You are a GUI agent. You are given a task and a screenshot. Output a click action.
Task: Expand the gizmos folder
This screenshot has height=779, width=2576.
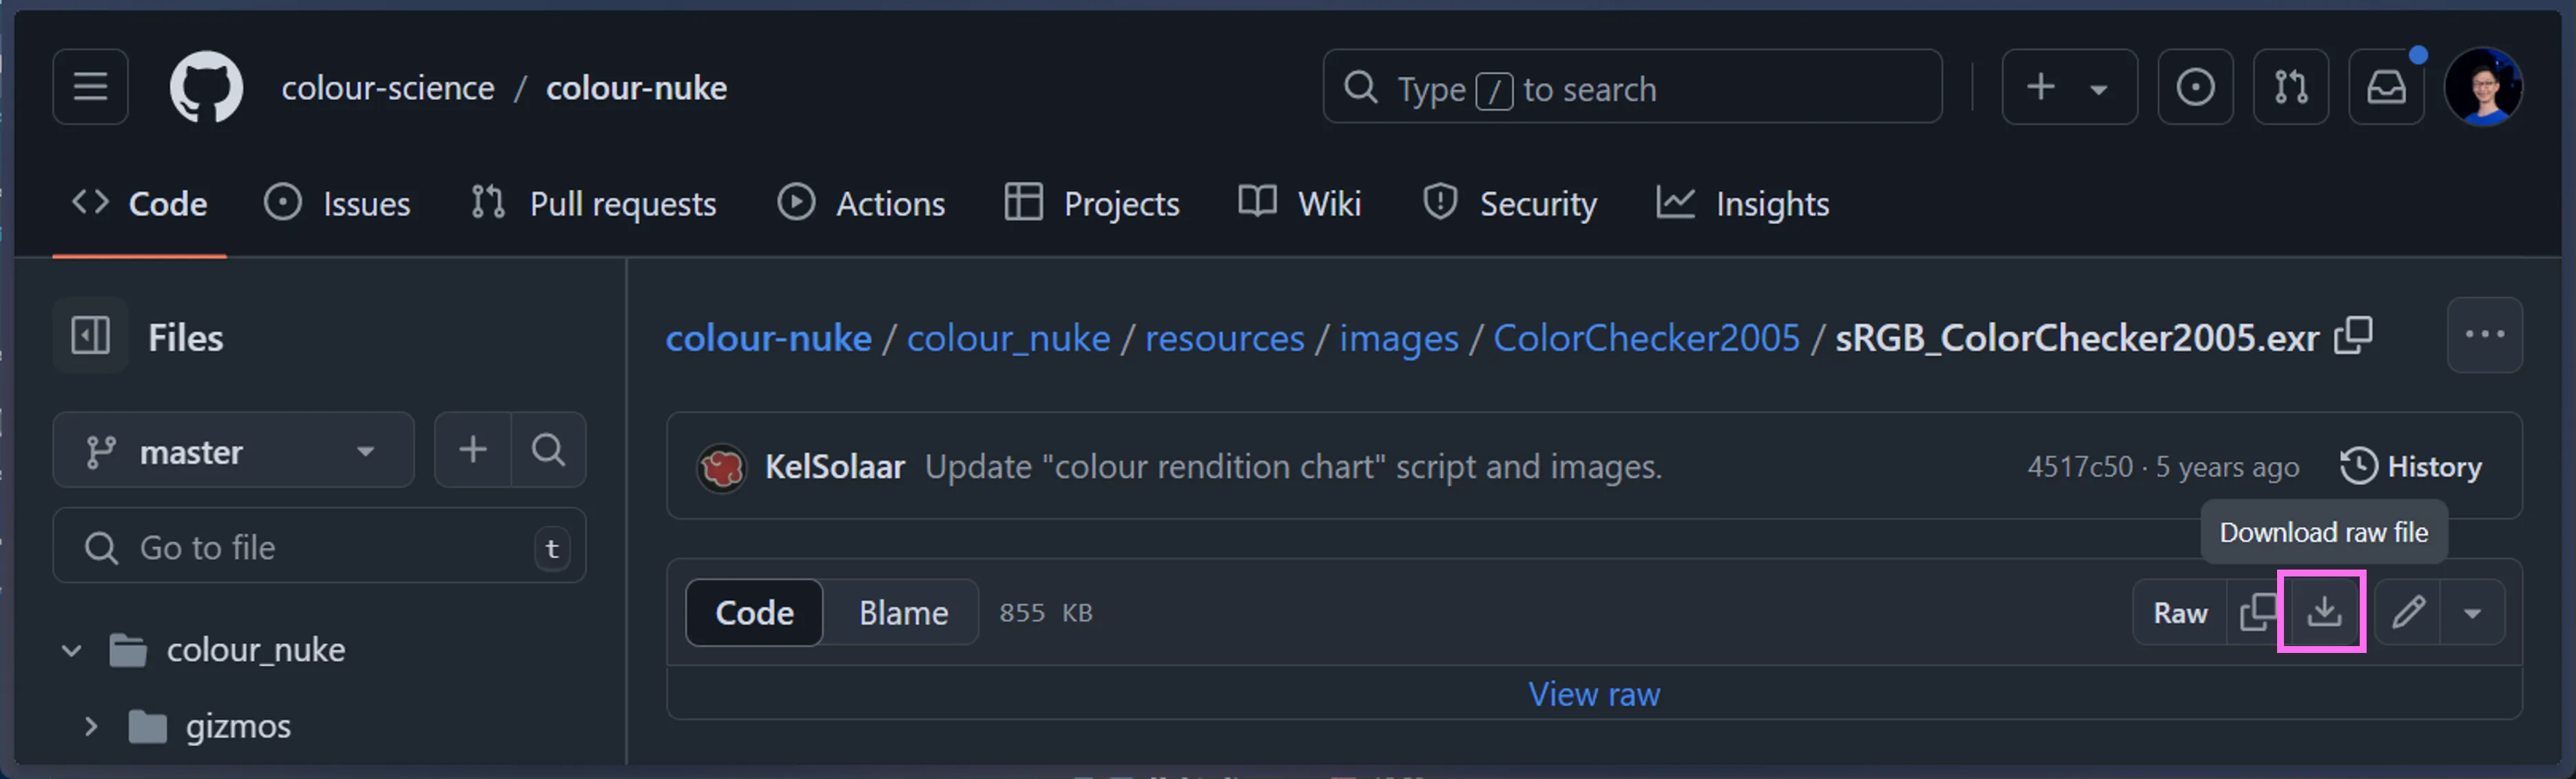coord(91,726)
